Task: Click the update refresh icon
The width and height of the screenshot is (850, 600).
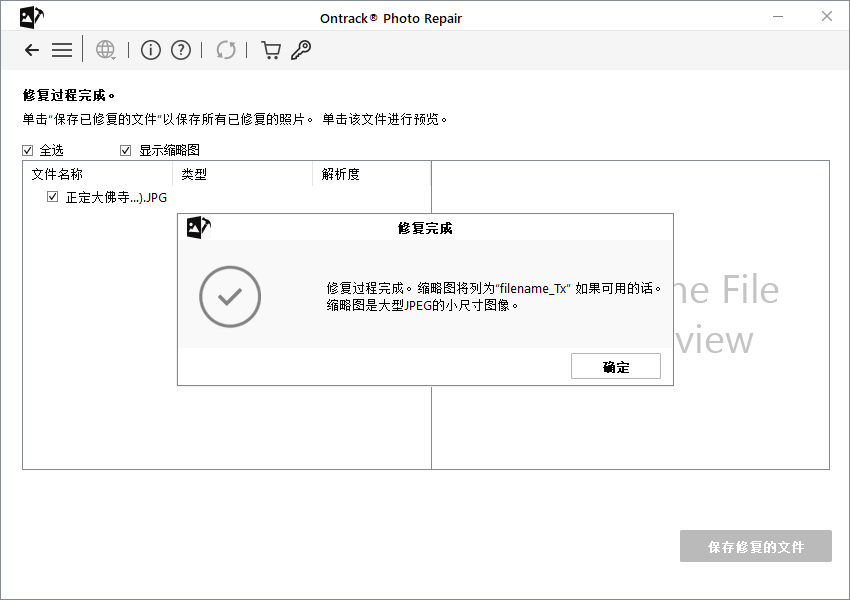Action: point(226,50)
